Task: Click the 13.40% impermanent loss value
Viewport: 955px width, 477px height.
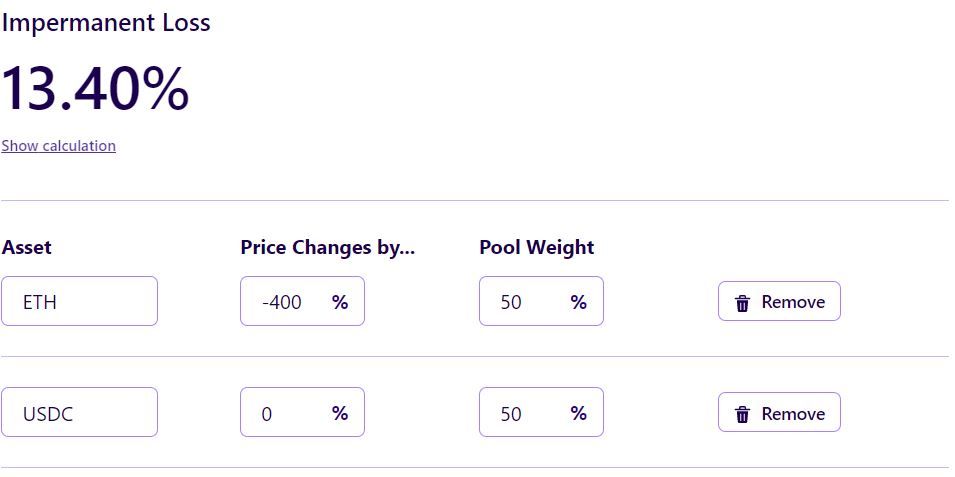Action: click(95, 88)
